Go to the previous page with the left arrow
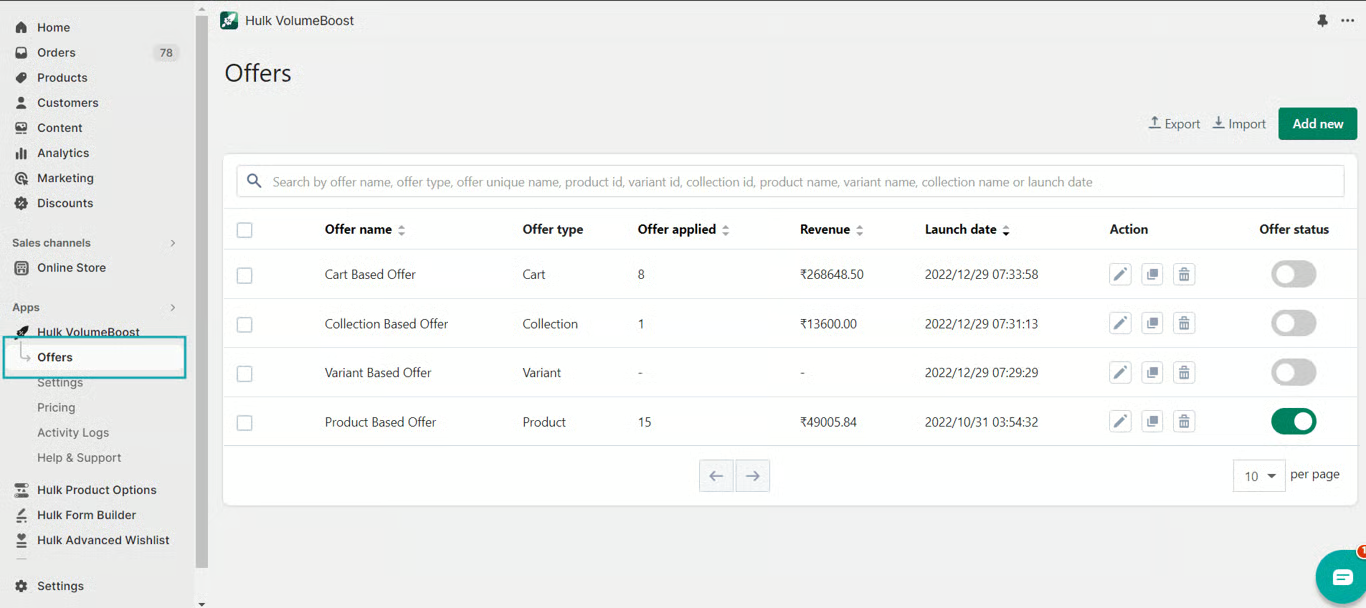Viewport: 1366px width, 608px height. tap(716, 476)
